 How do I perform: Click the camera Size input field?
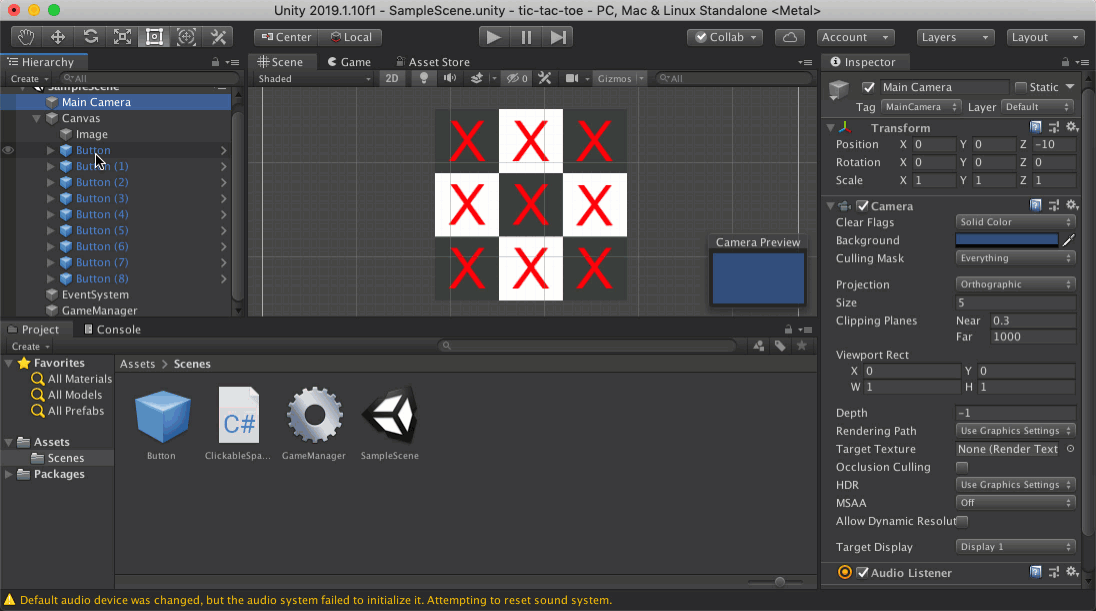tap(1015, 303)
